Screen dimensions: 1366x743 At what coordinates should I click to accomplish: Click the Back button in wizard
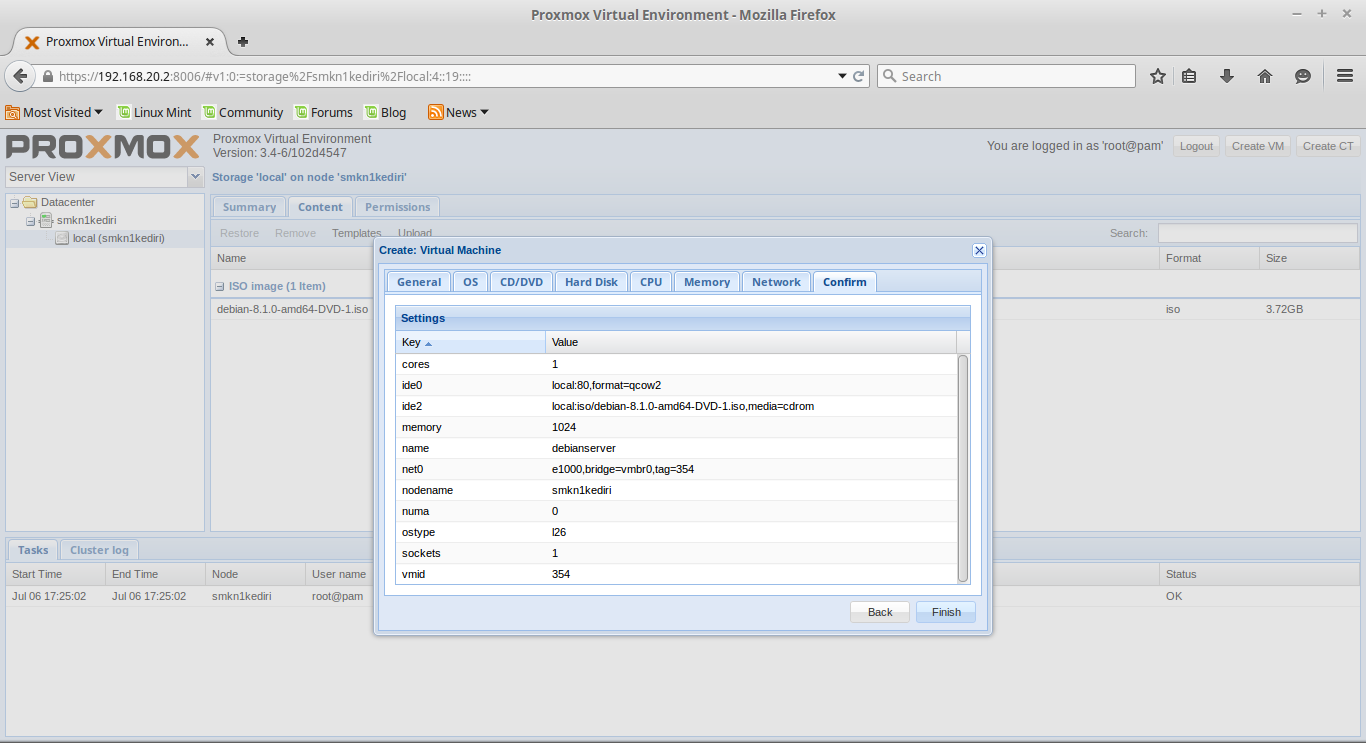tap(880, 612)
